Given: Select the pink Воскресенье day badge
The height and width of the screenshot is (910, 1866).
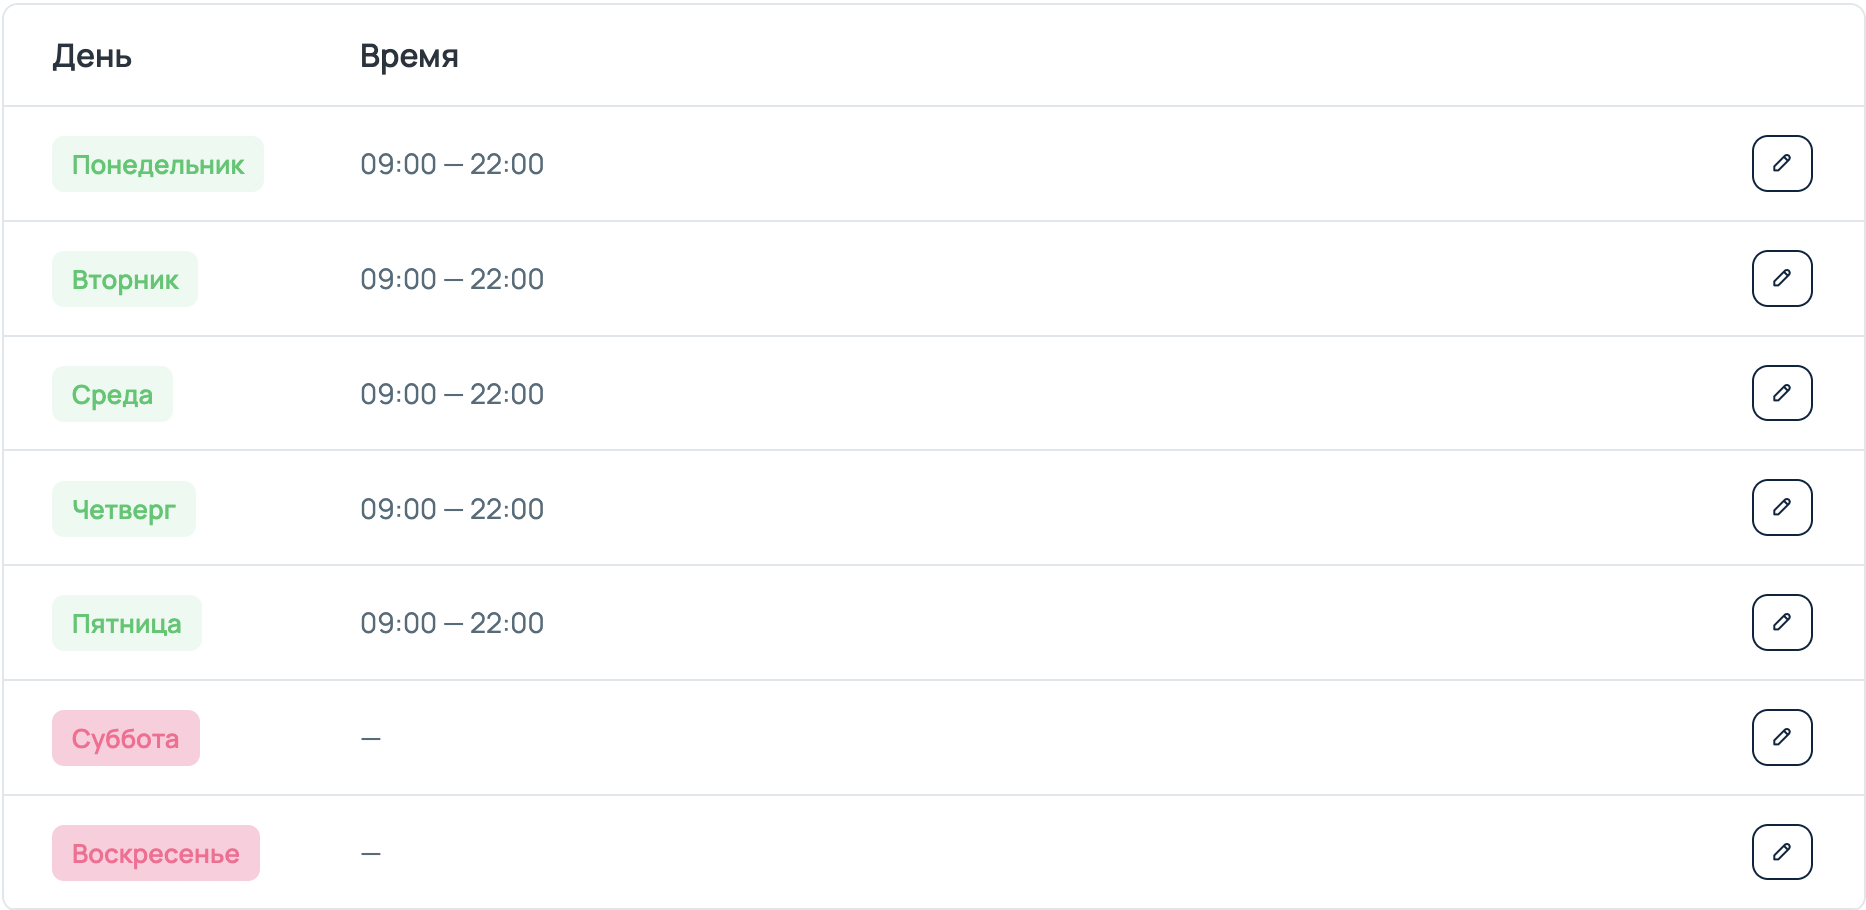Looking at the screenshot, I should 156,853.
